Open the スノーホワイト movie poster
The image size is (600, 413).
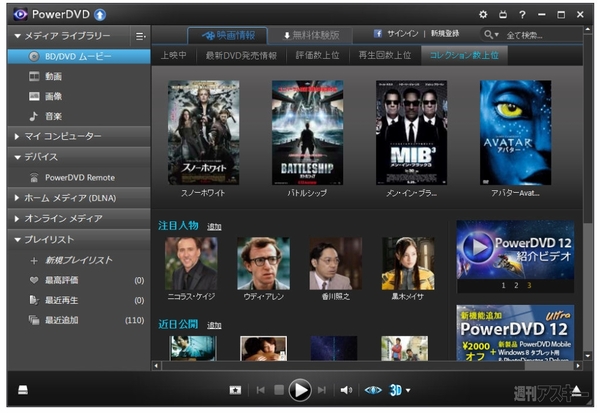coord(204,132)
